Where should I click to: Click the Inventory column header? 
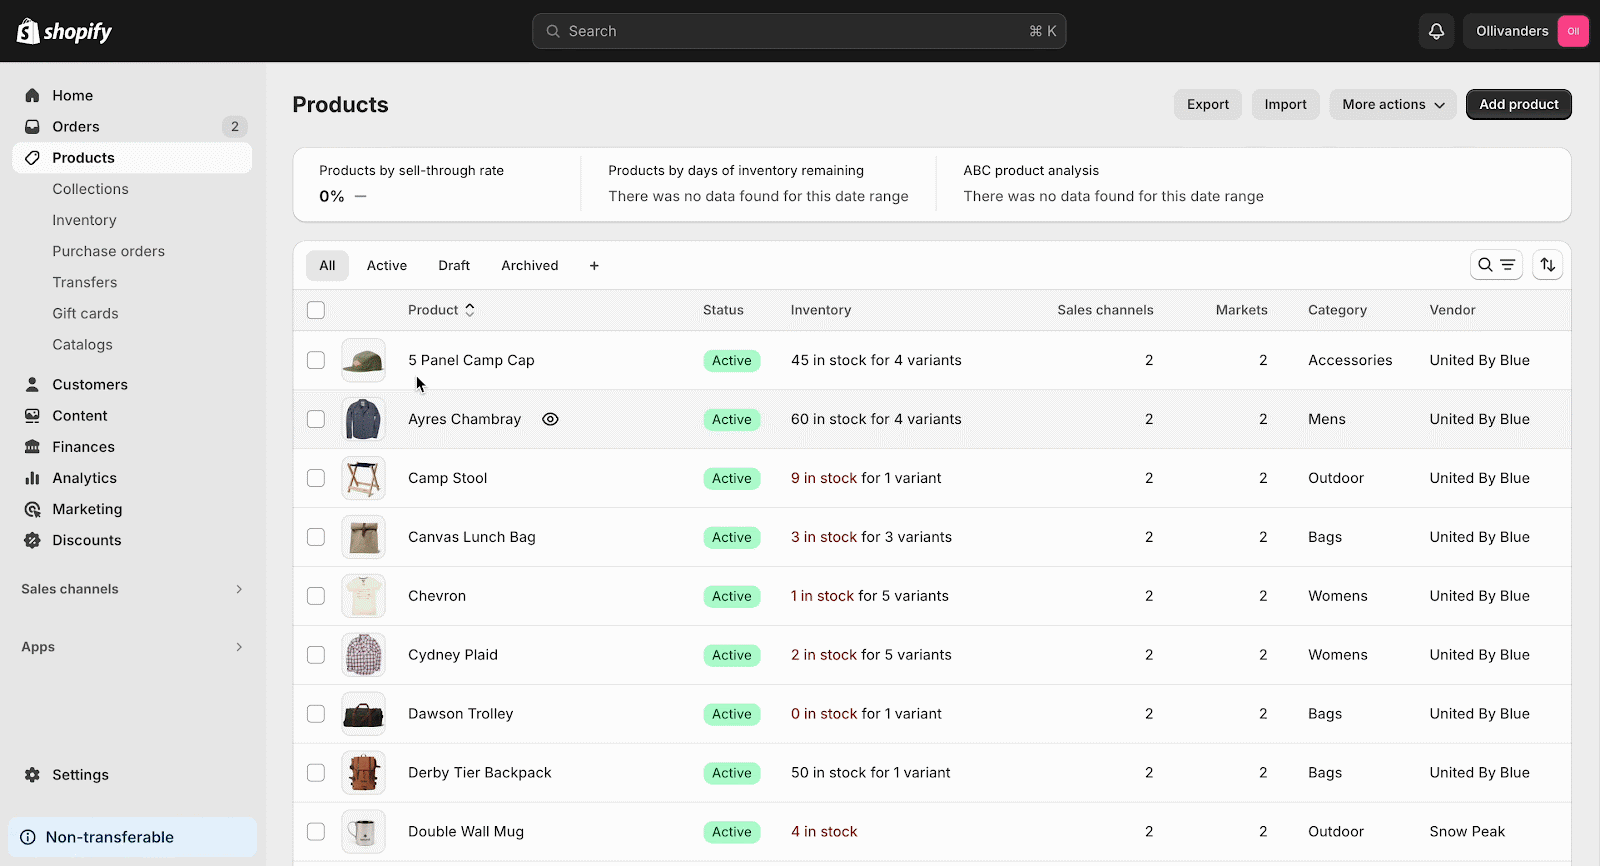pos(820,310)
